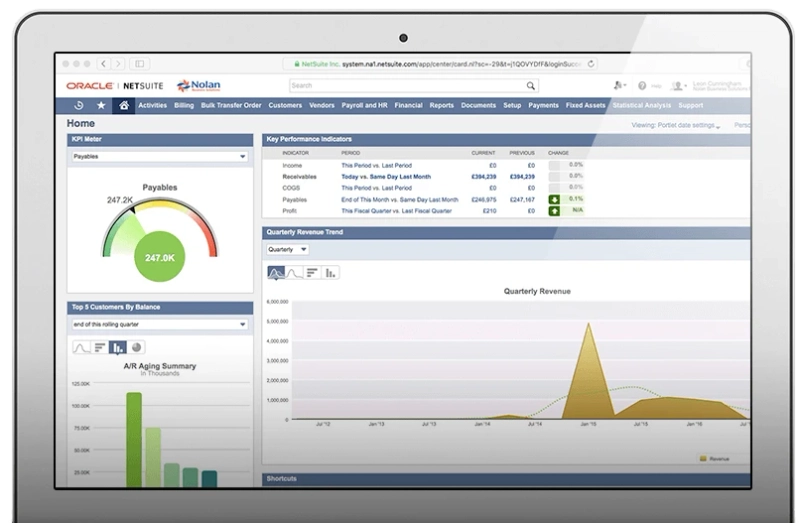The image size is (800, 523).
Task: Click the Payables green down-arrow change indicator
Action: 554,200
